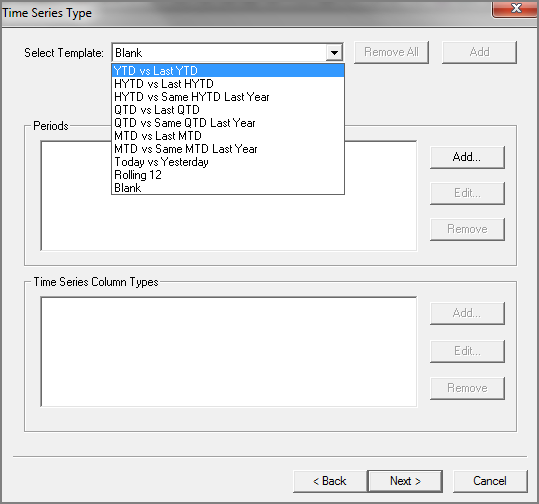539x504 pixels.
Task: Click Remove in Time Series Column Types
Action: point(467,388)
